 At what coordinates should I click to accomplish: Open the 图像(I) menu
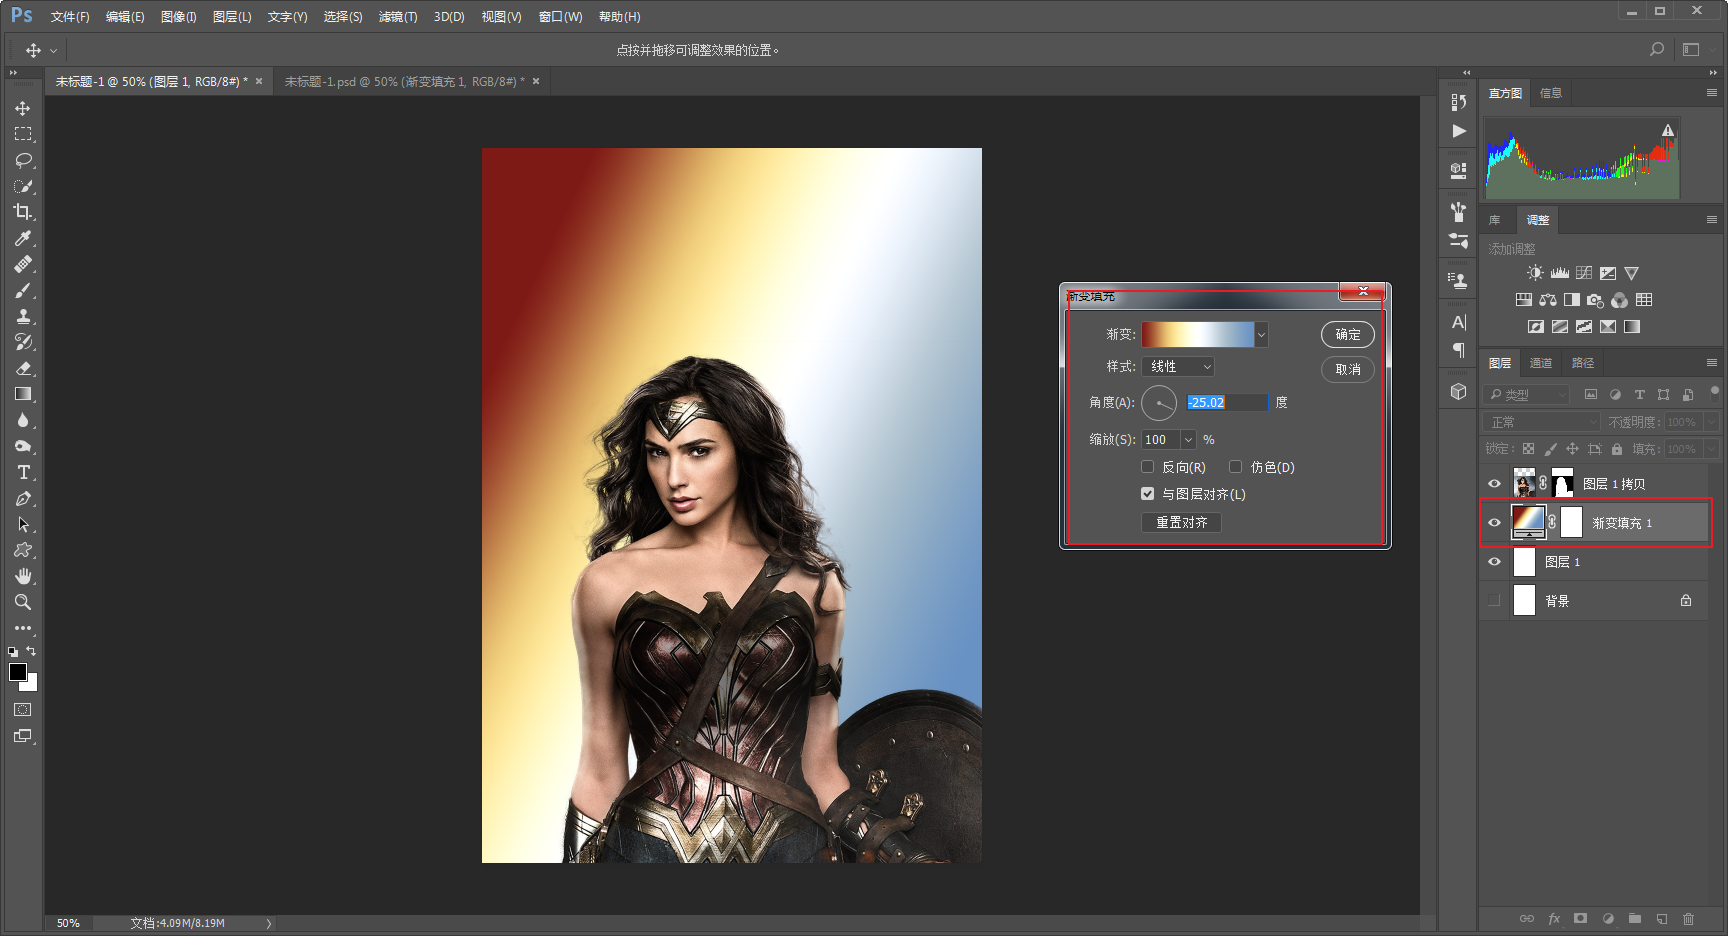coord(179,17)
